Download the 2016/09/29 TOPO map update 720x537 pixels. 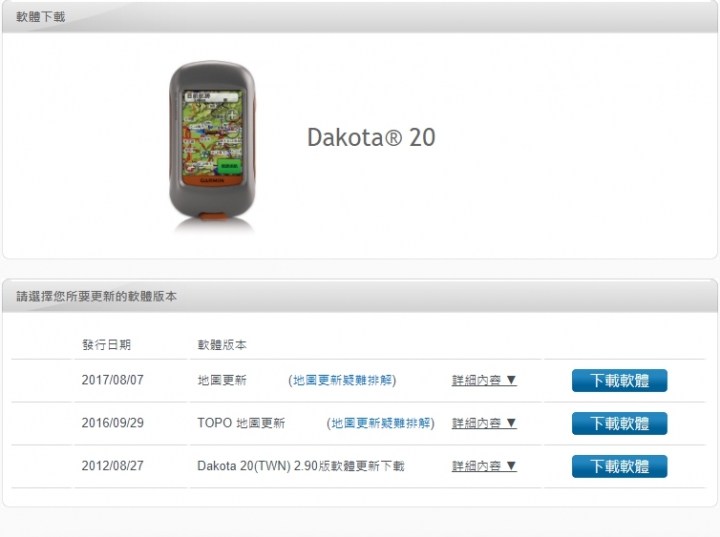(x=619, y=423)
